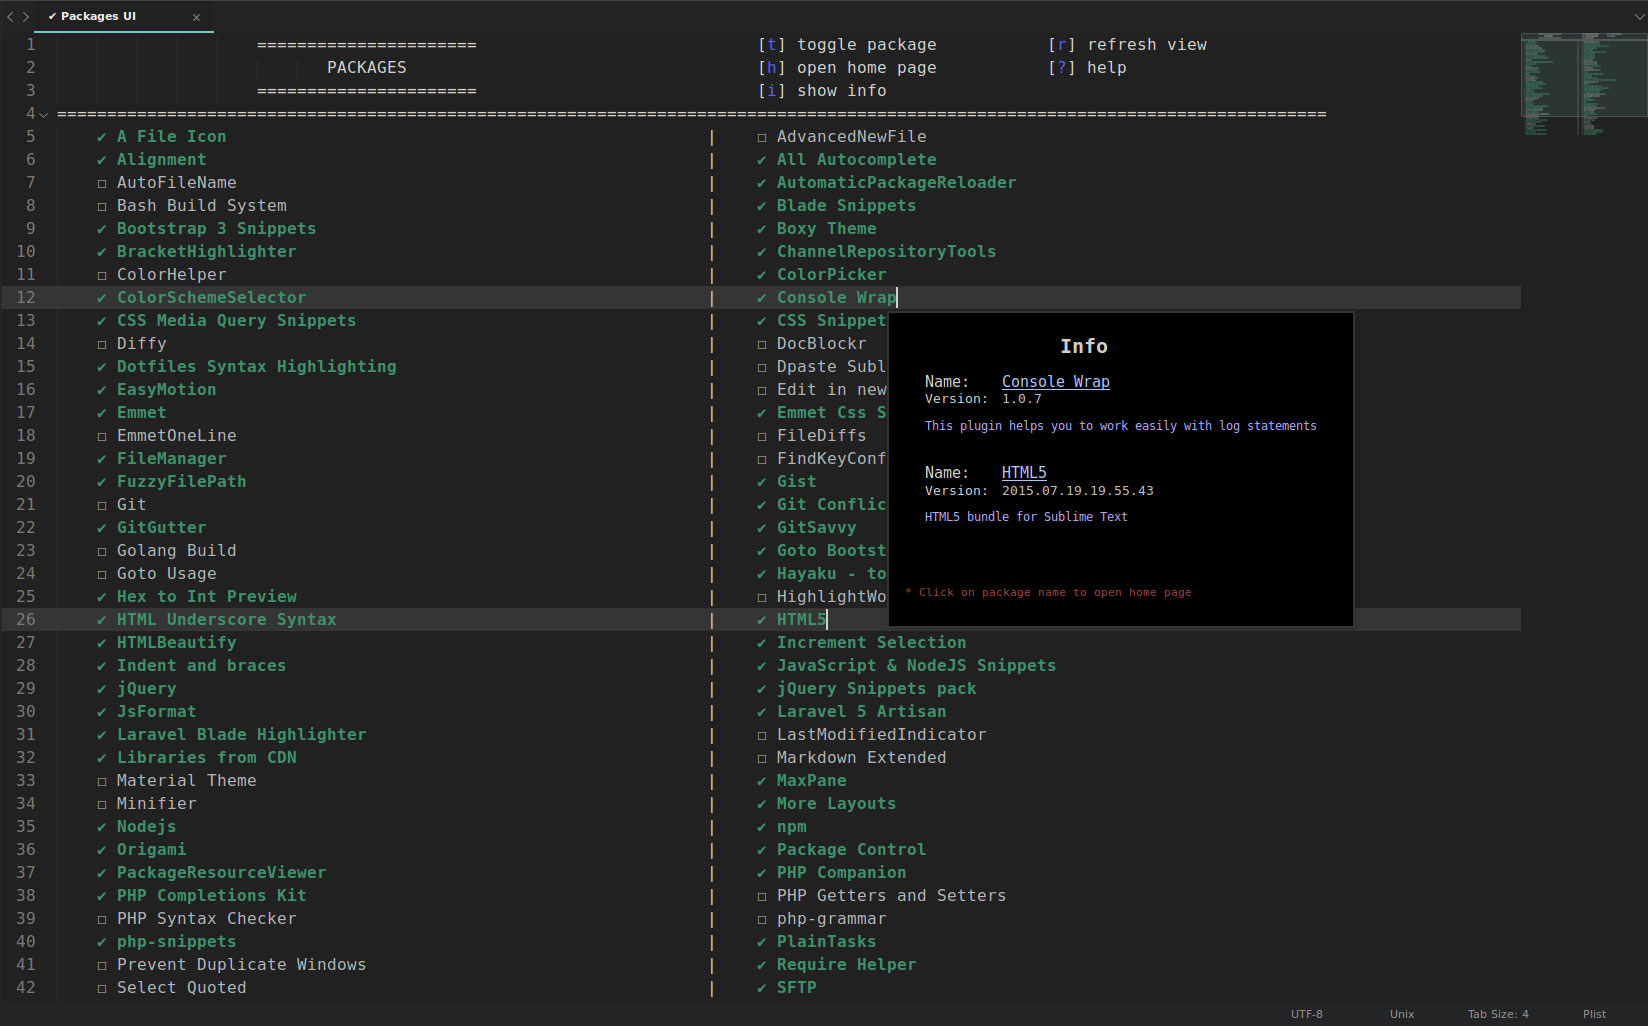
Task: Click the [i] show info shortcut
Action: [822, 91]
